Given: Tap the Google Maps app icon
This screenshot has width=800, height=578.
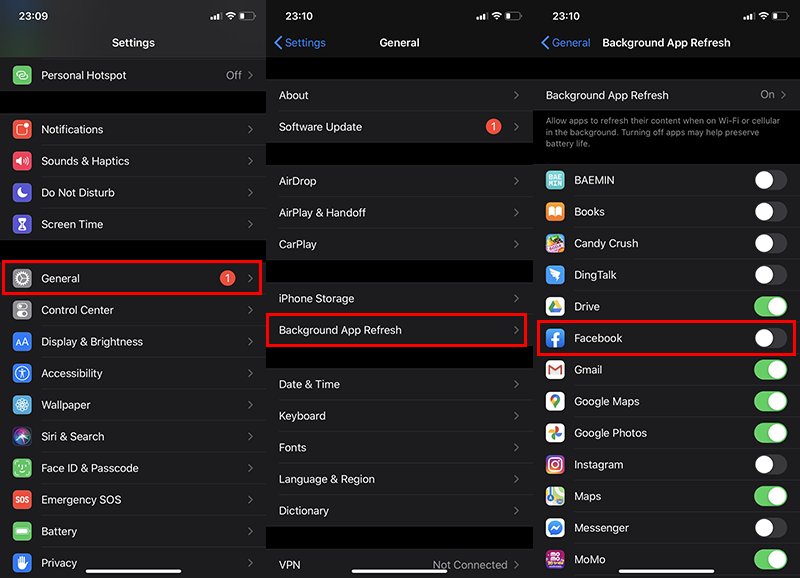Looking at the screenshot, I should [555, 401].
